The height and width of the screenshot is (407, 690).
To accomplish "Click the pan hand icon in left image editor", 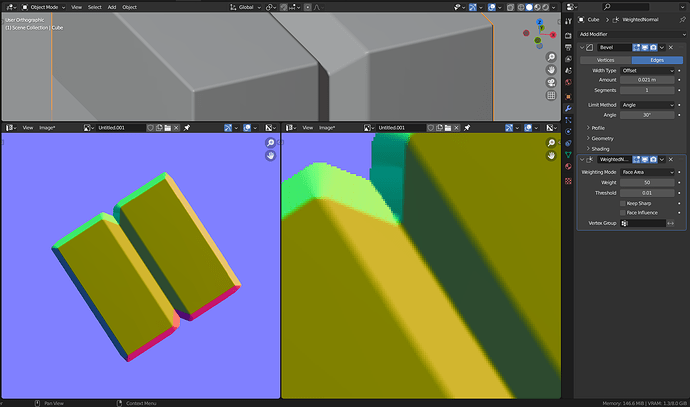I will (270, 155).
